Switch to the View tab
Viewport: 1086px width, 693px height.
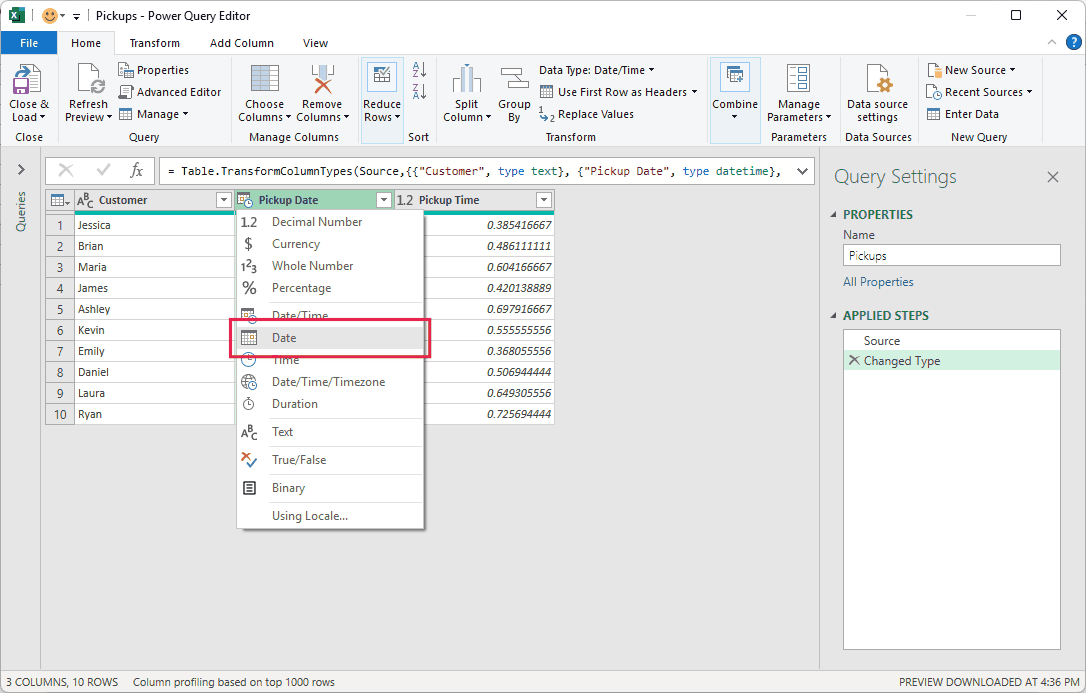pos(315,43)
